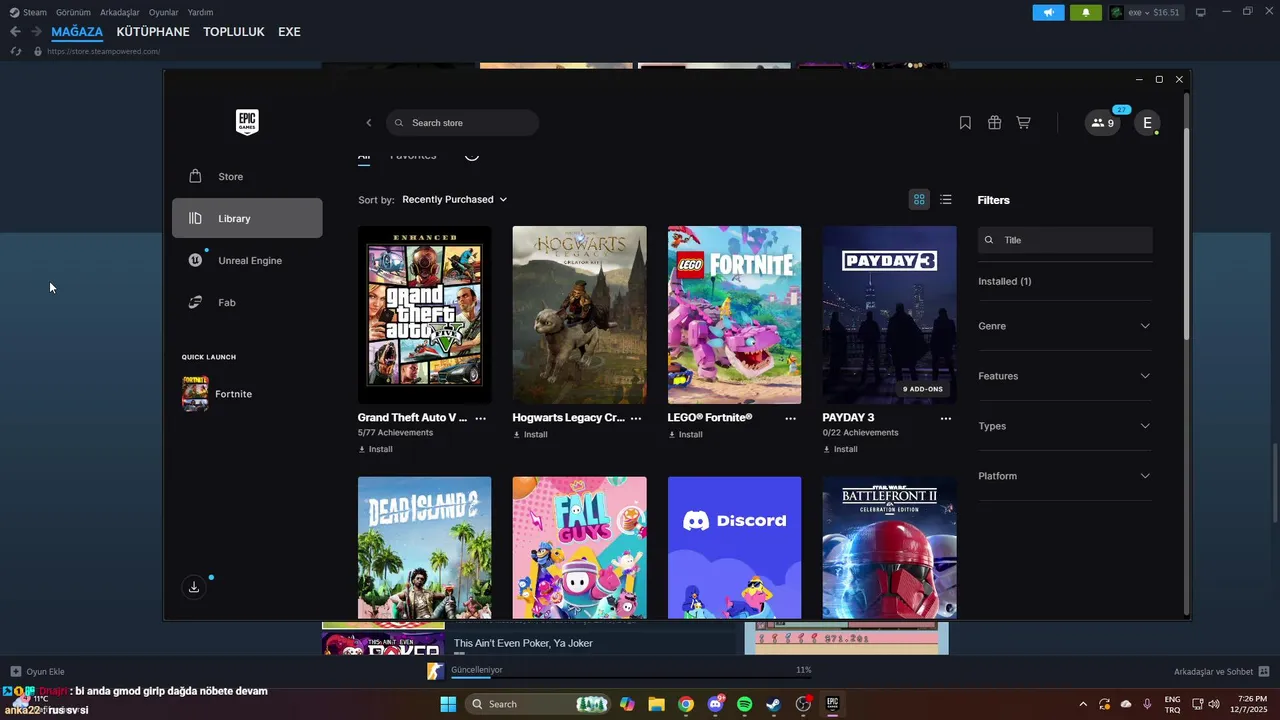Open Steam's notifications bell
Viewport: 1280px width, 720px height.
1086,13
